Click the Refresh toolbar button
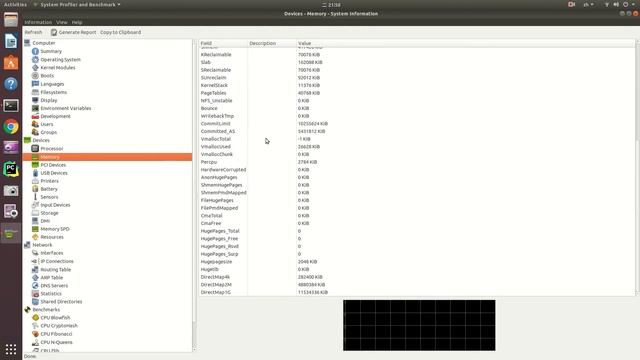Screen dimensions: 640x360 coord(33,32)
